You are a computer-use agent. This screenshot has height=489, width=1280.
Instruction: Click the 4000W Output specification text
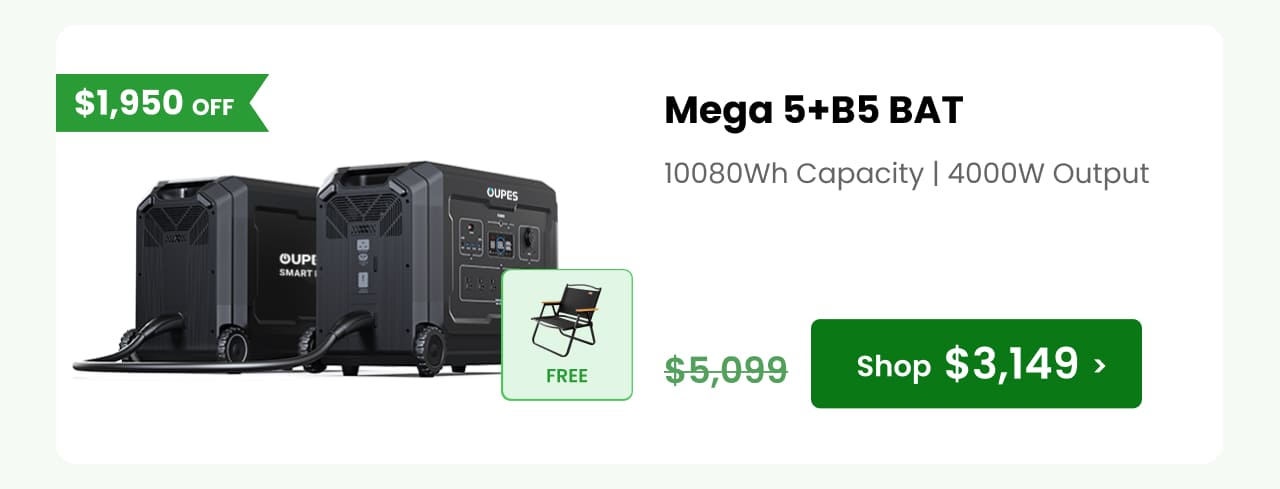tap(1048, 174)
